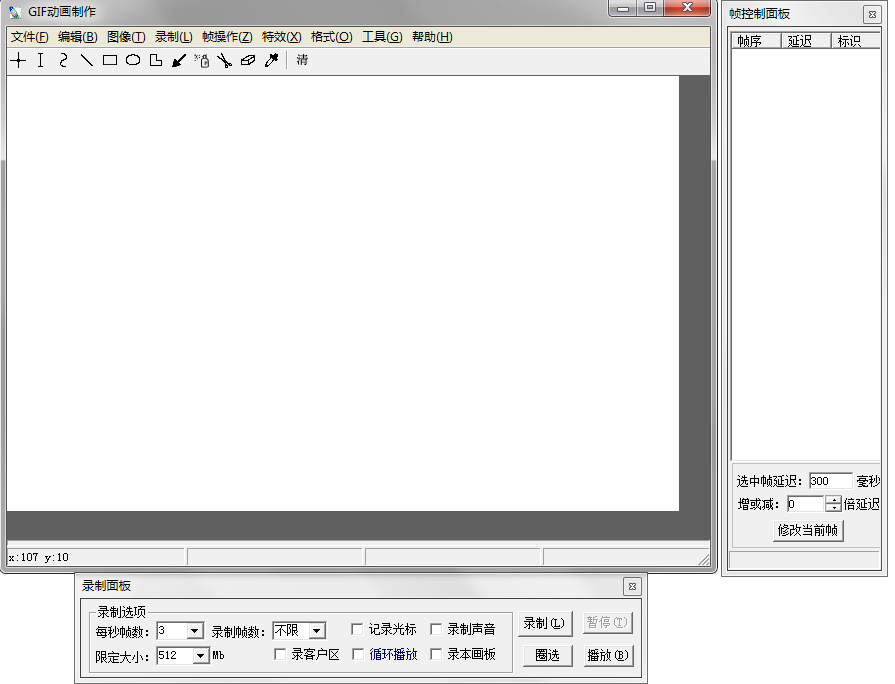The image size is (895, 684).
Task: Select the straight line tool
Action: [x=85, y=60]
